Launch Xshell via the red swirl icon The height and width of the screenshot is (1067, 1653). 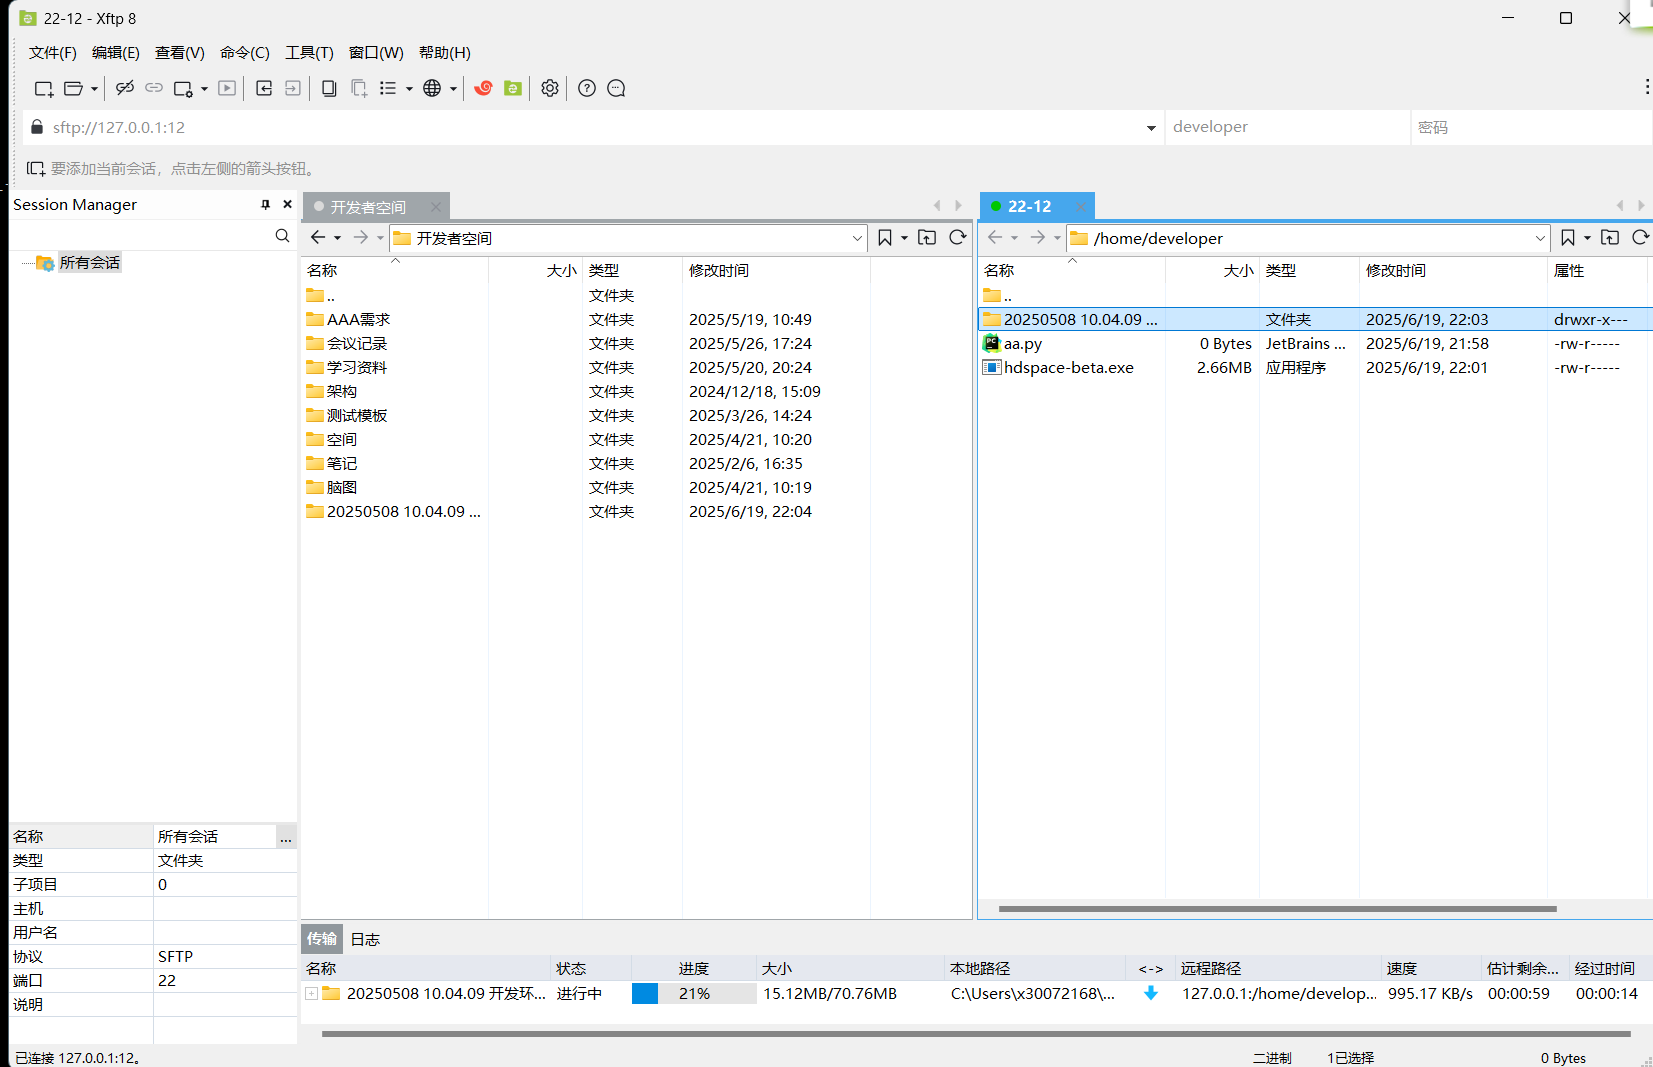(x=483, y=88)
